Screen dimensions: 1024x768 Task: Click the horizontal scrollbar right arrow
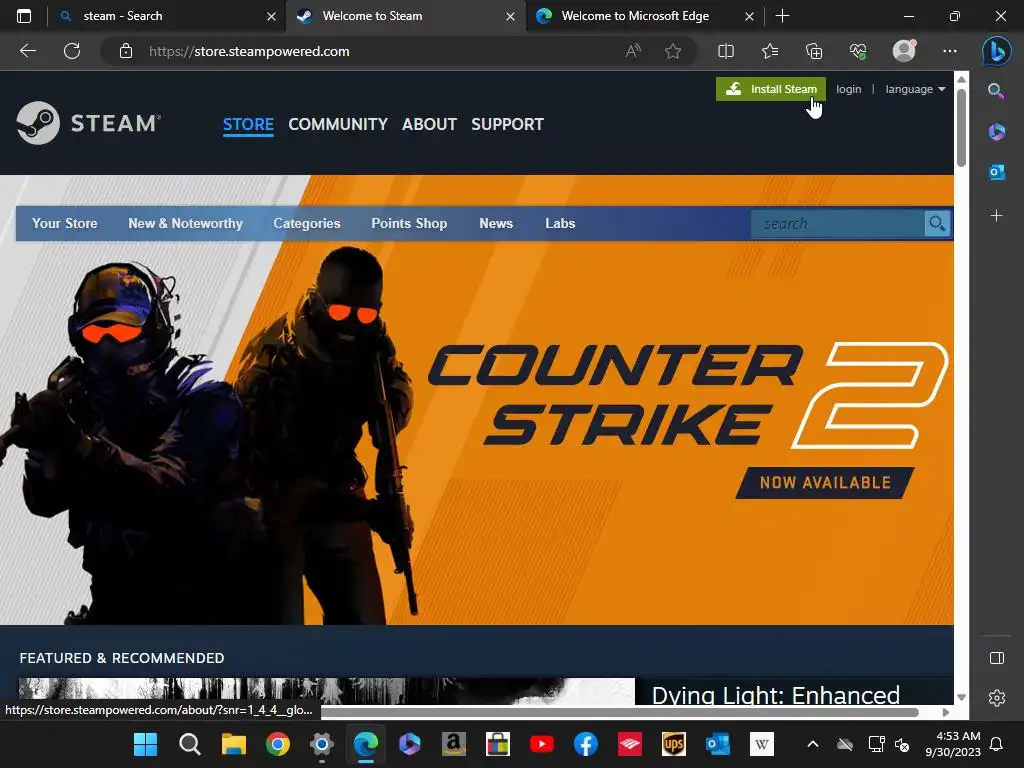click(x=946, y=712)
